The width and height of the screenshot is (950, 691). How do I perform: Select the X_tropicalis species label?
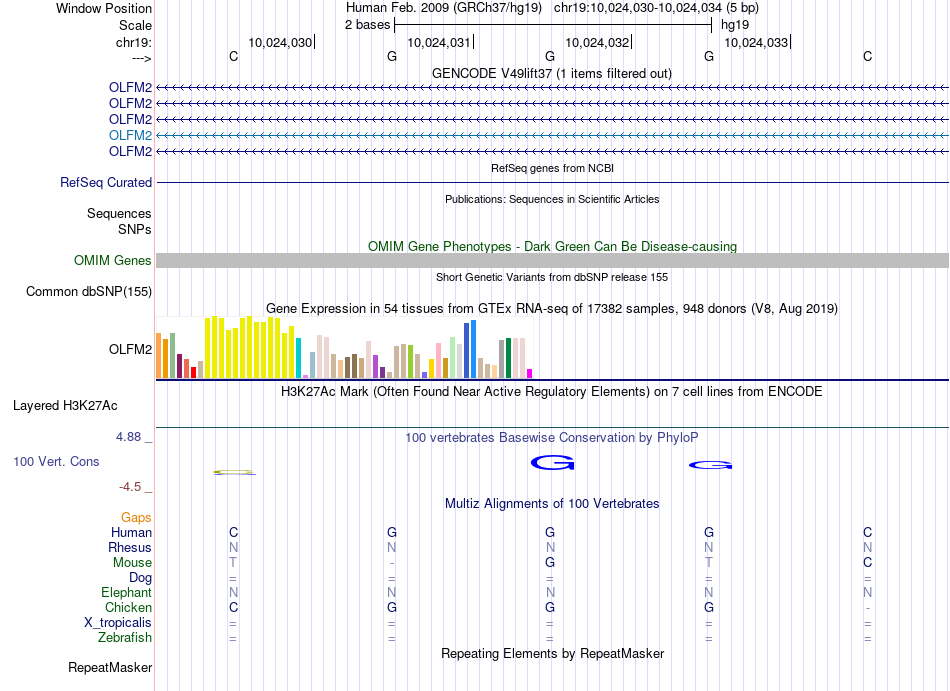click(118, 623)
